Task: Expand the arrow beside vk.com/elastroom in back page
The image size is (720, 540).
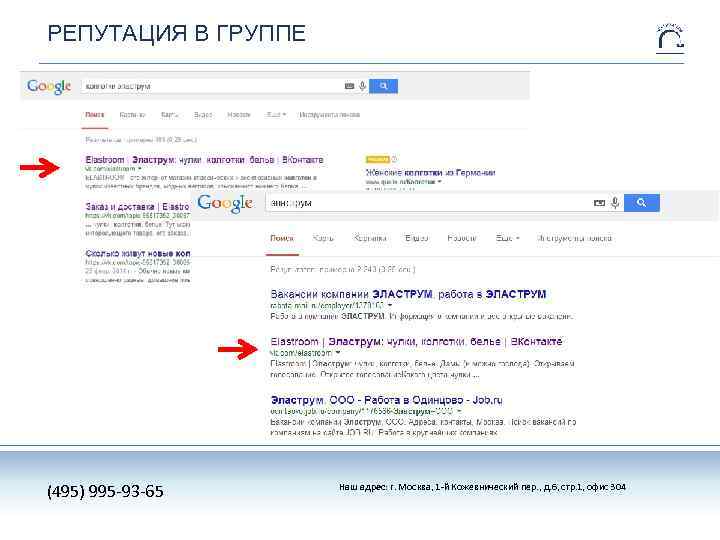Action: [140, 169]
